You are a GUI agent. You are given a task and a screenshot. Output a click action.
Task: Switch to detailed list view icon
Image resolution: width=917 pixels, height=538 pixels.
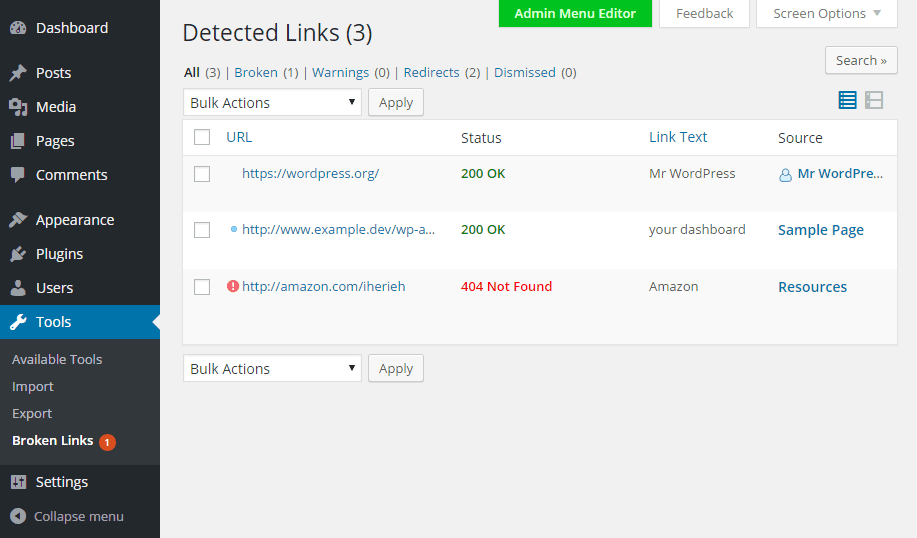[874, 100]
